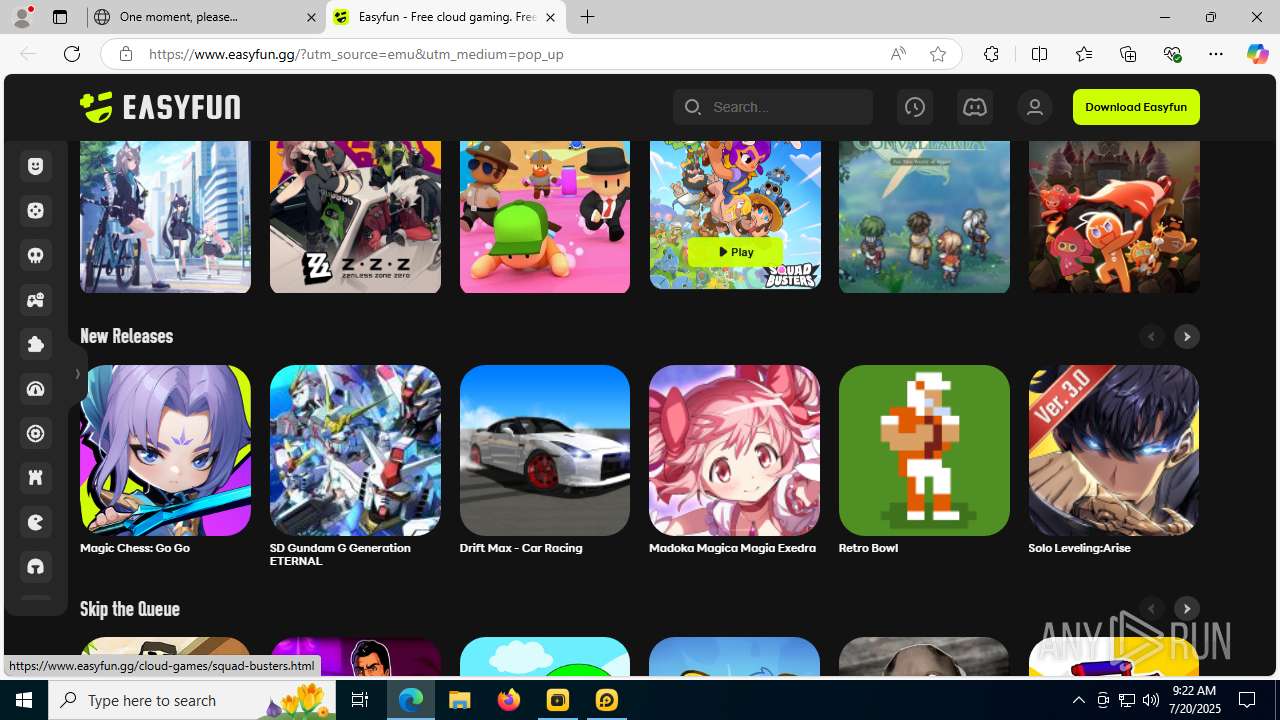Select the Pac-Man arcade category in sidebar
Image resolution: width=1280 pixels, height=720 pixels.
[x=36, y=523]
